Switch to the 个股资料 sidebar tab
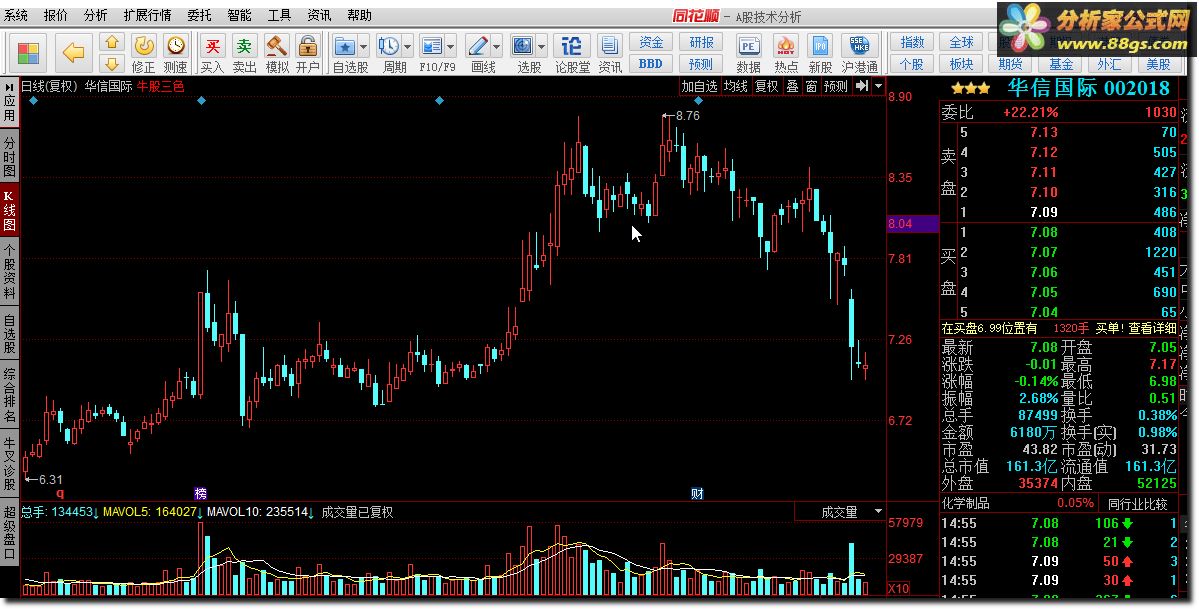Viewport: 1199px width, 609px height. coord(9,272)
